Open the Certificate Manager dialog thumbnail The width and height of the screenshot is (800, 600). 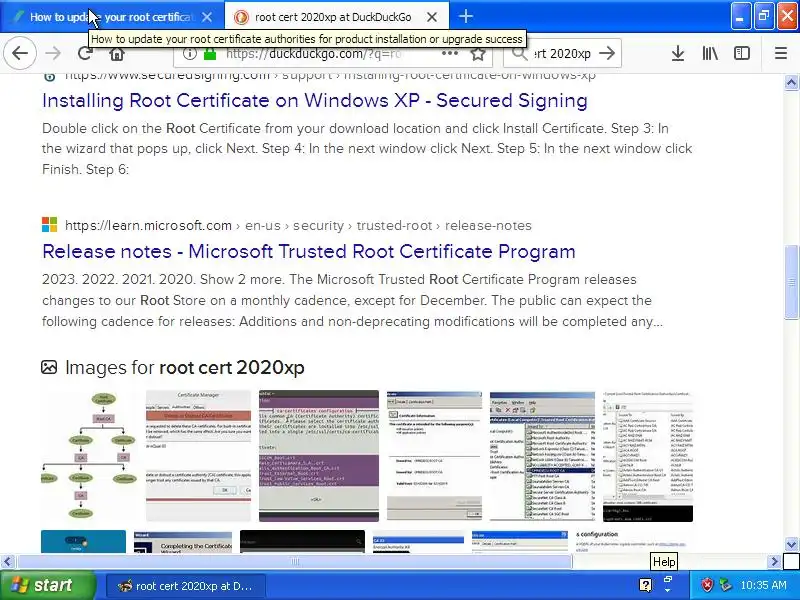pos(198,456)
